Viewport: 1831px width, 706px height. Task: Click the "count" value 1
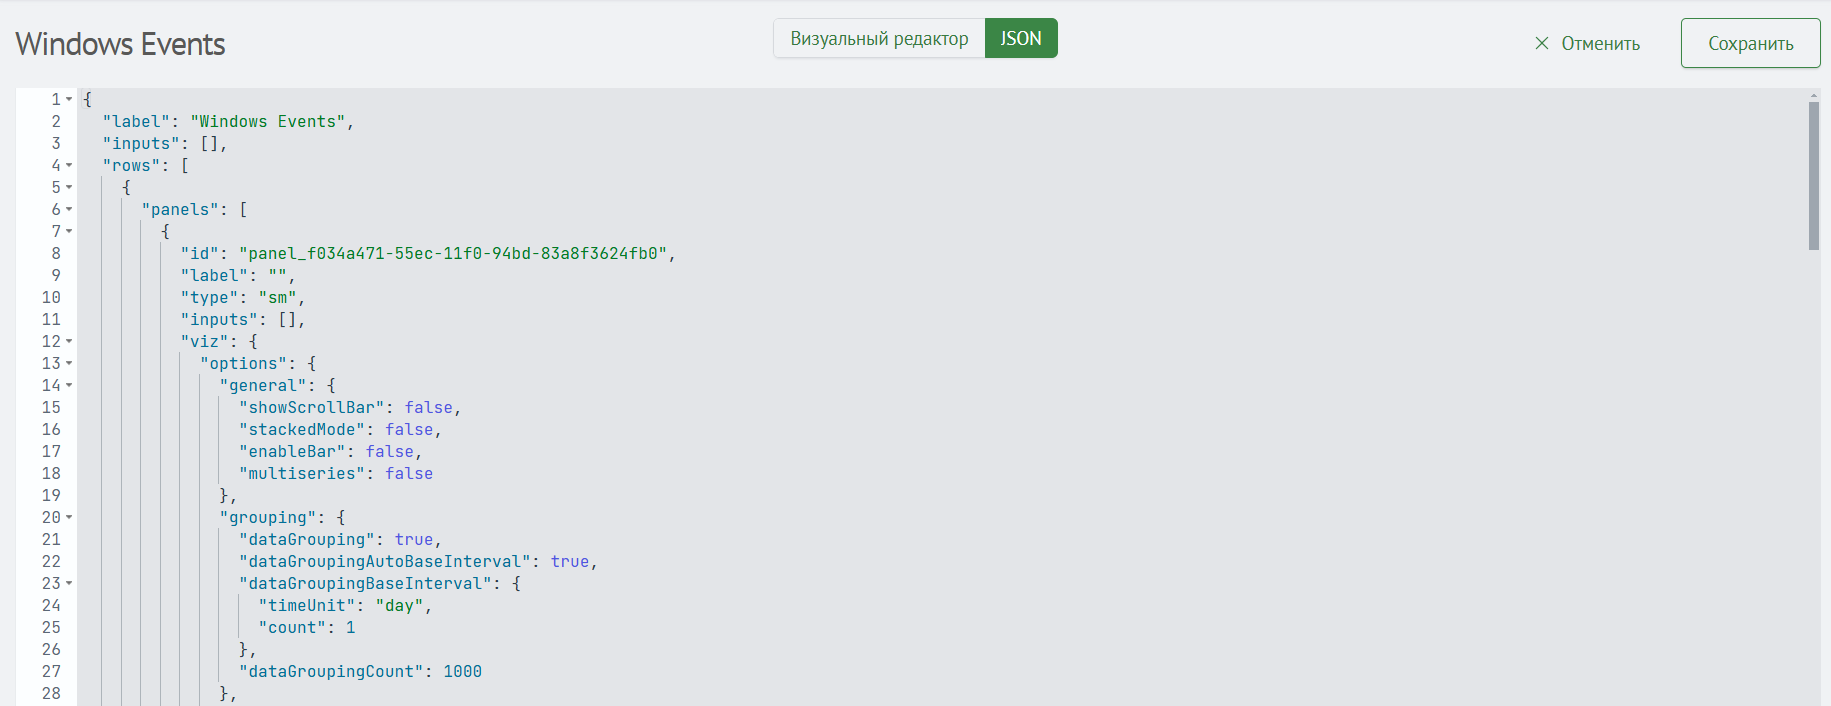pyautogui.click(x=351, y=627)
